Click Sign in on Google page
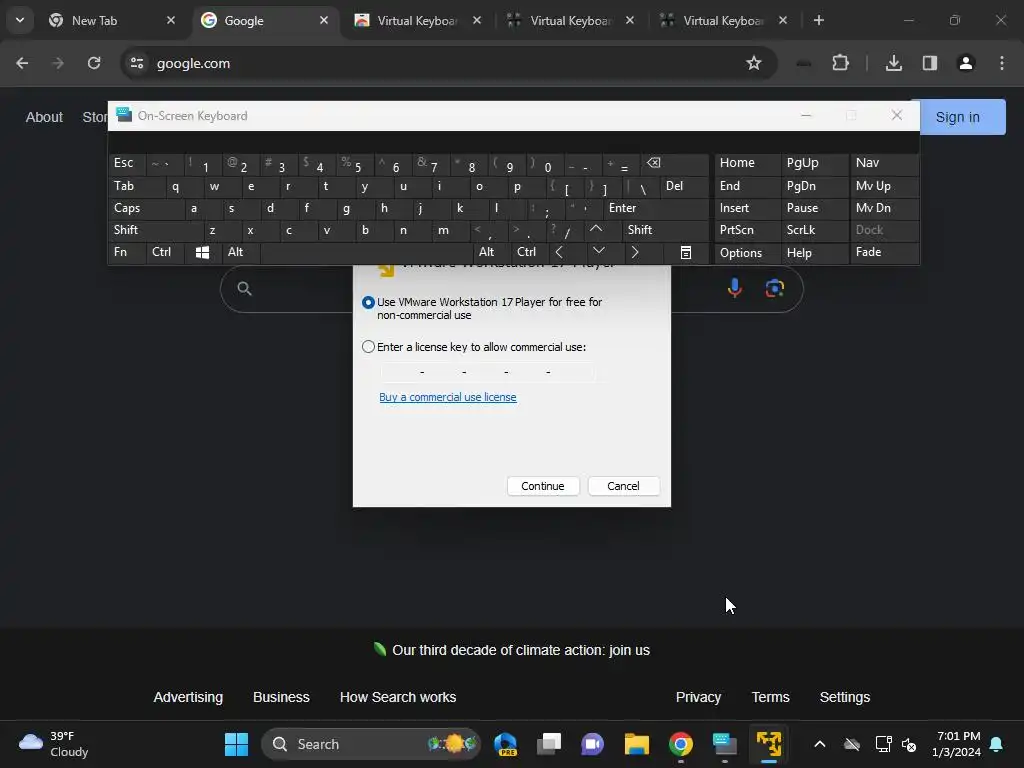Viewport: 1024px width, 768px height. click(957, 118)
